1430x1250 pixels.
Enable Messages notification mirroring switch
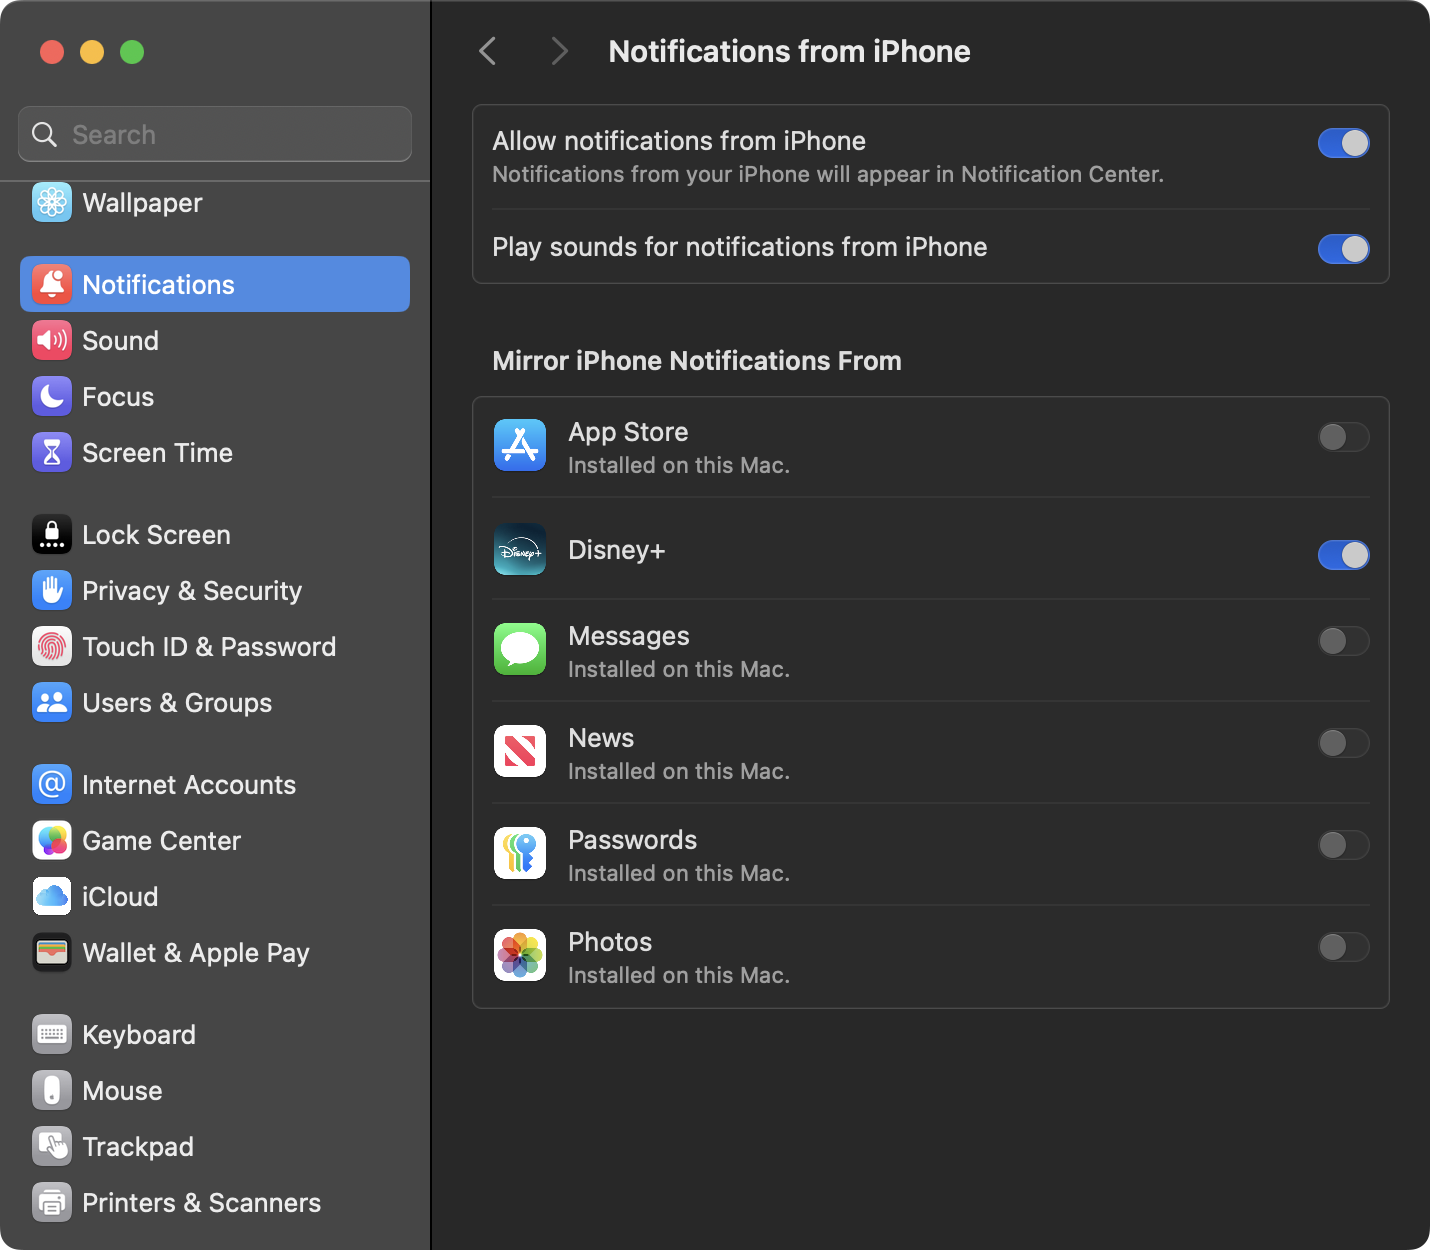pyautogui.click(x=1343, y=641)
